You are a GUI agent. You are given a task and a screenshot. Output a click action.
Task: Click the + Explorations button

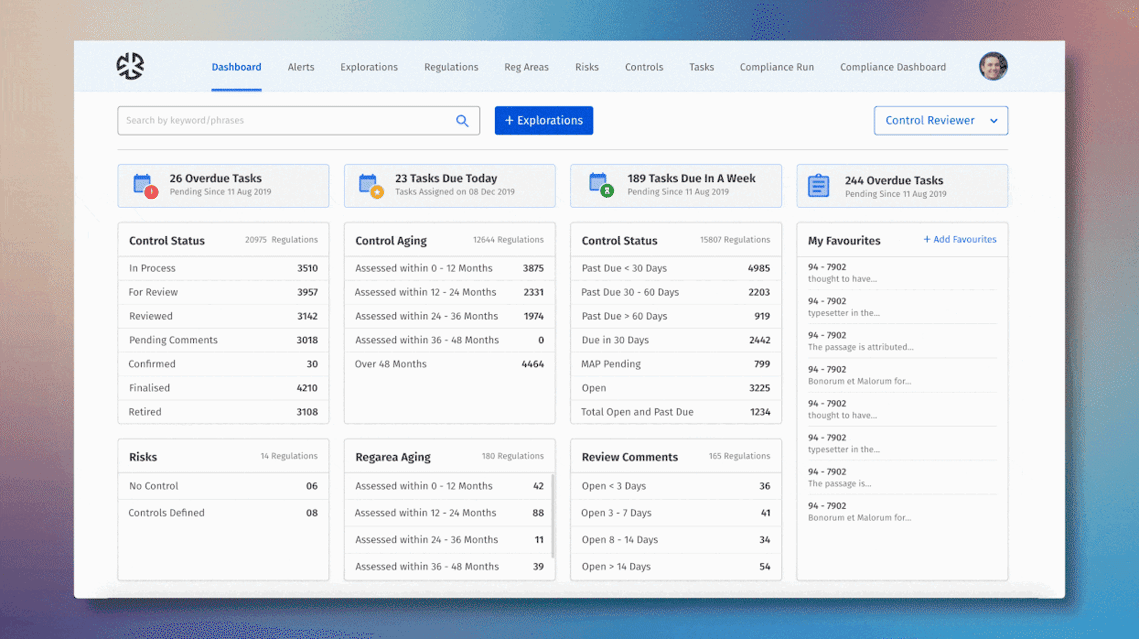543,121
